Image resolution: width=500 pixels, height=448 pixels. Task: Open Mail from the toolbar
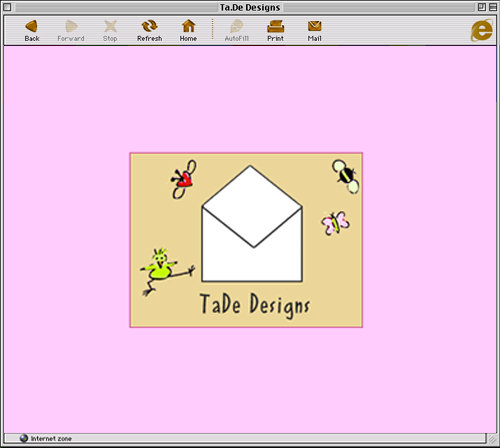(x=314, y=30)
